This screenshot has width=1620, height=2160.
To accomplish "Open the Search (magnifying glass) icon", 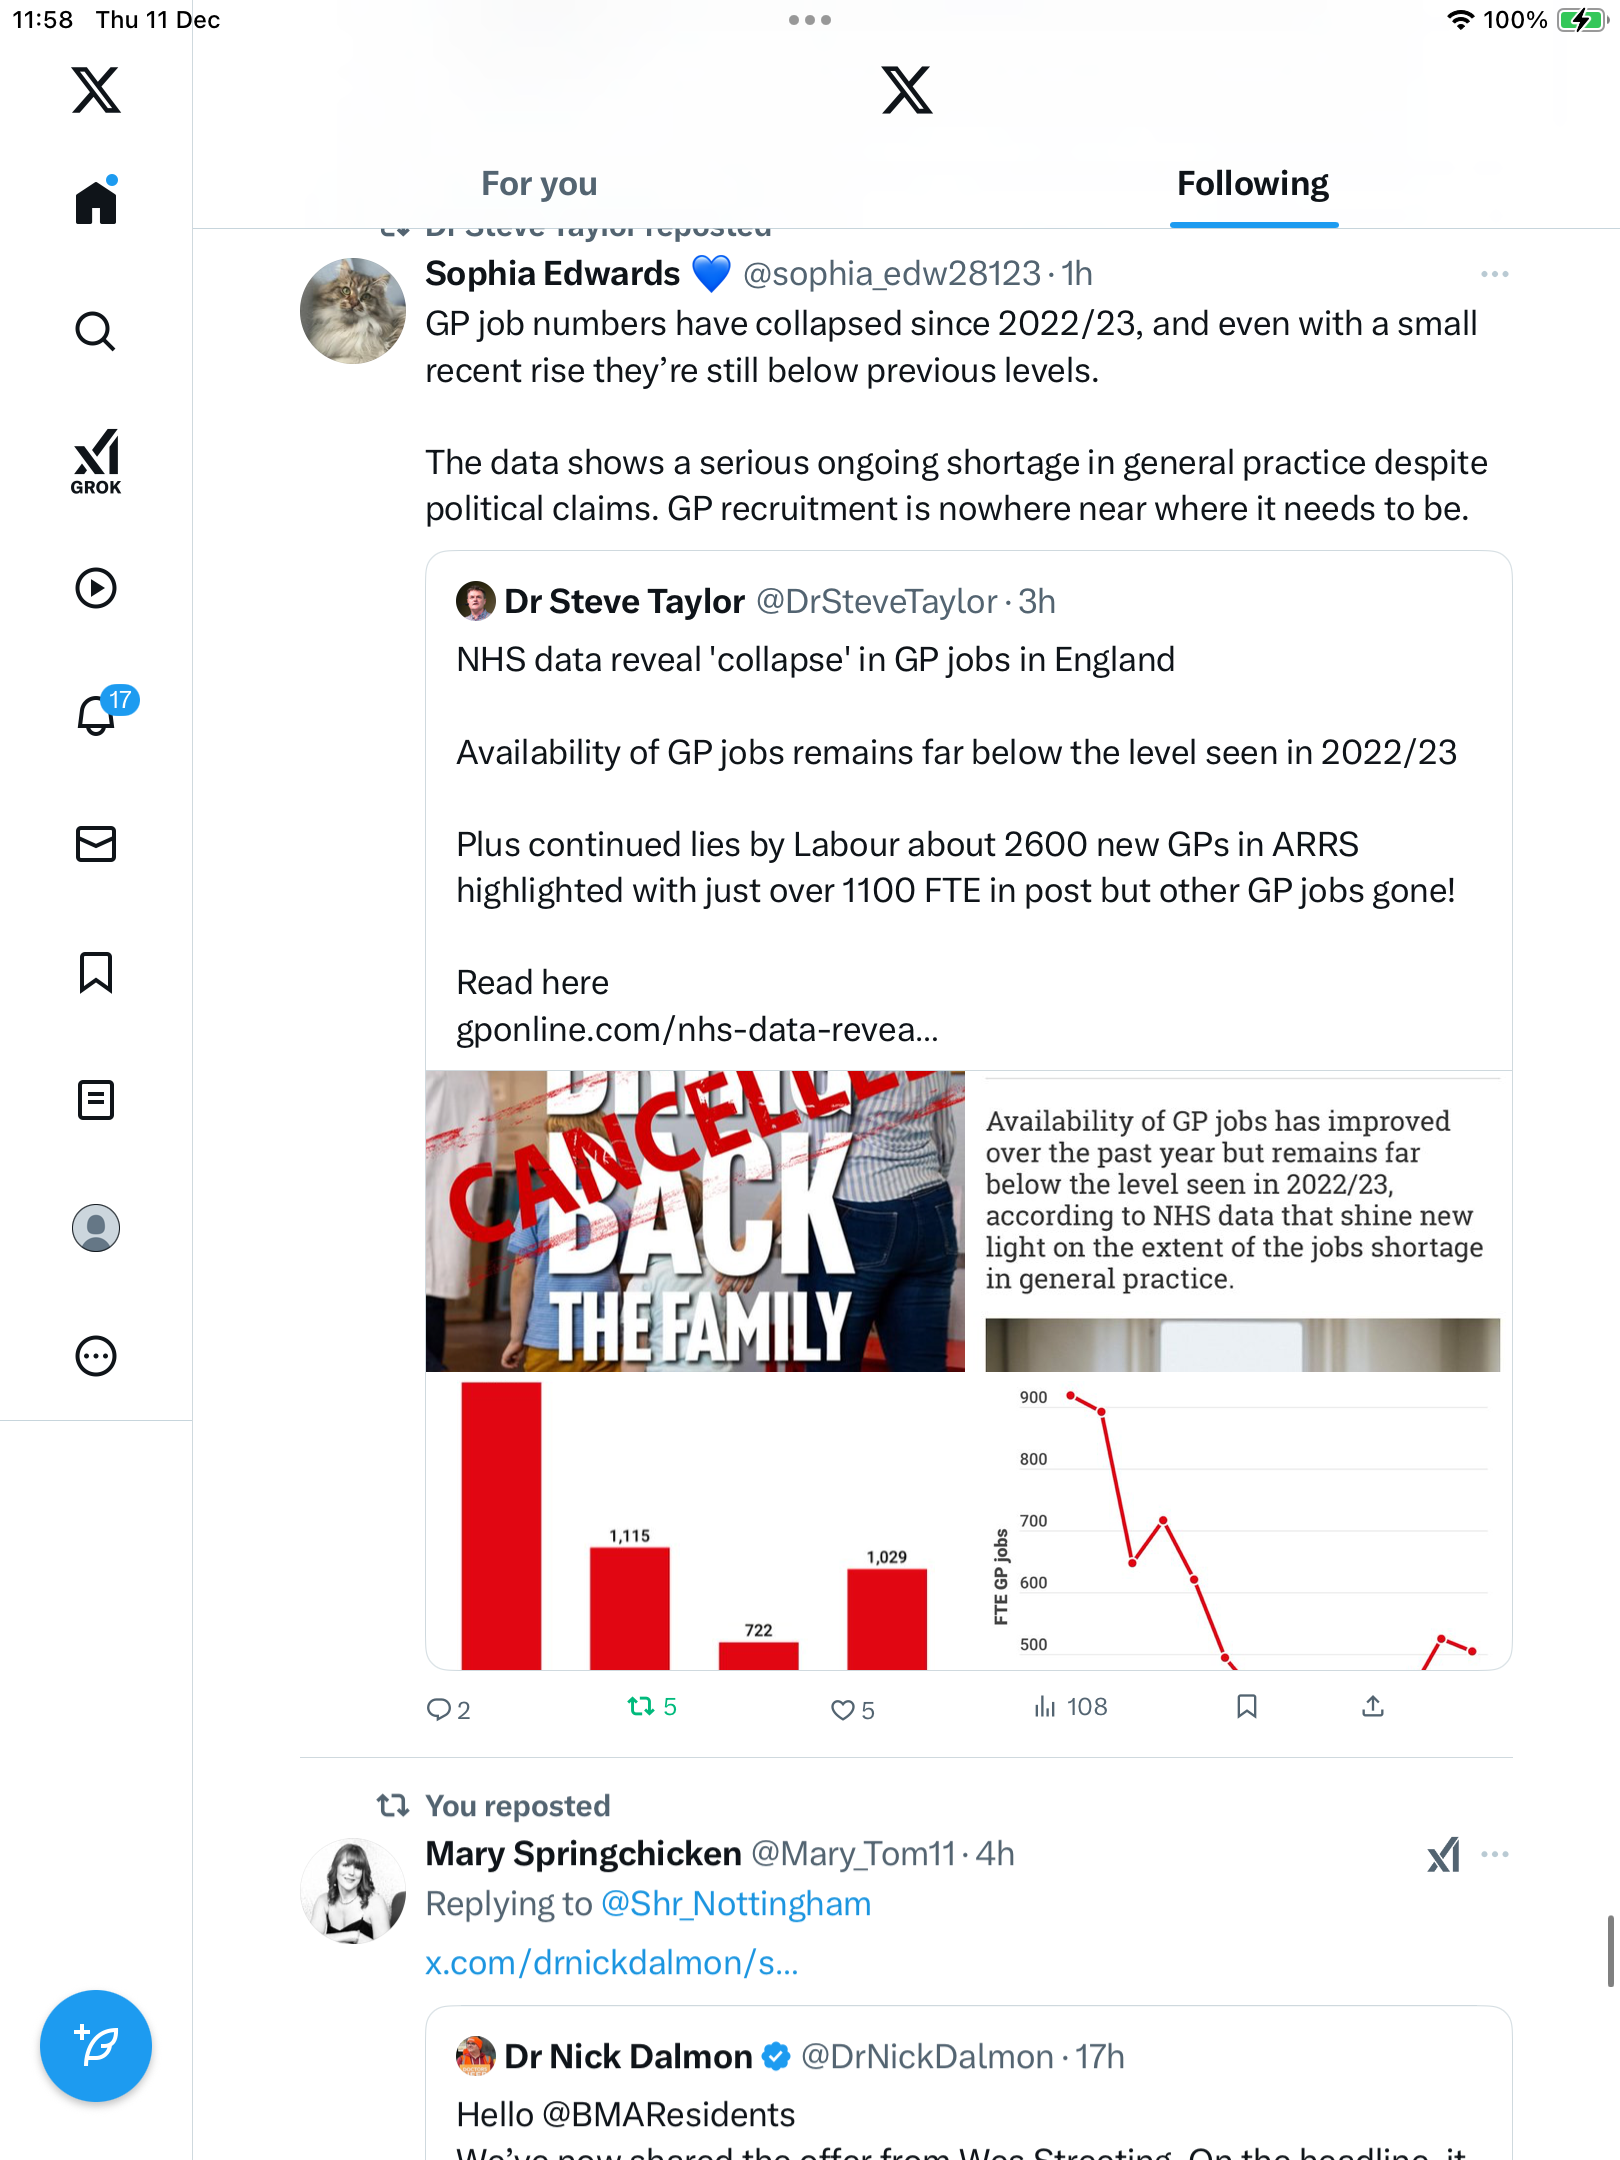I will [96, 331].
